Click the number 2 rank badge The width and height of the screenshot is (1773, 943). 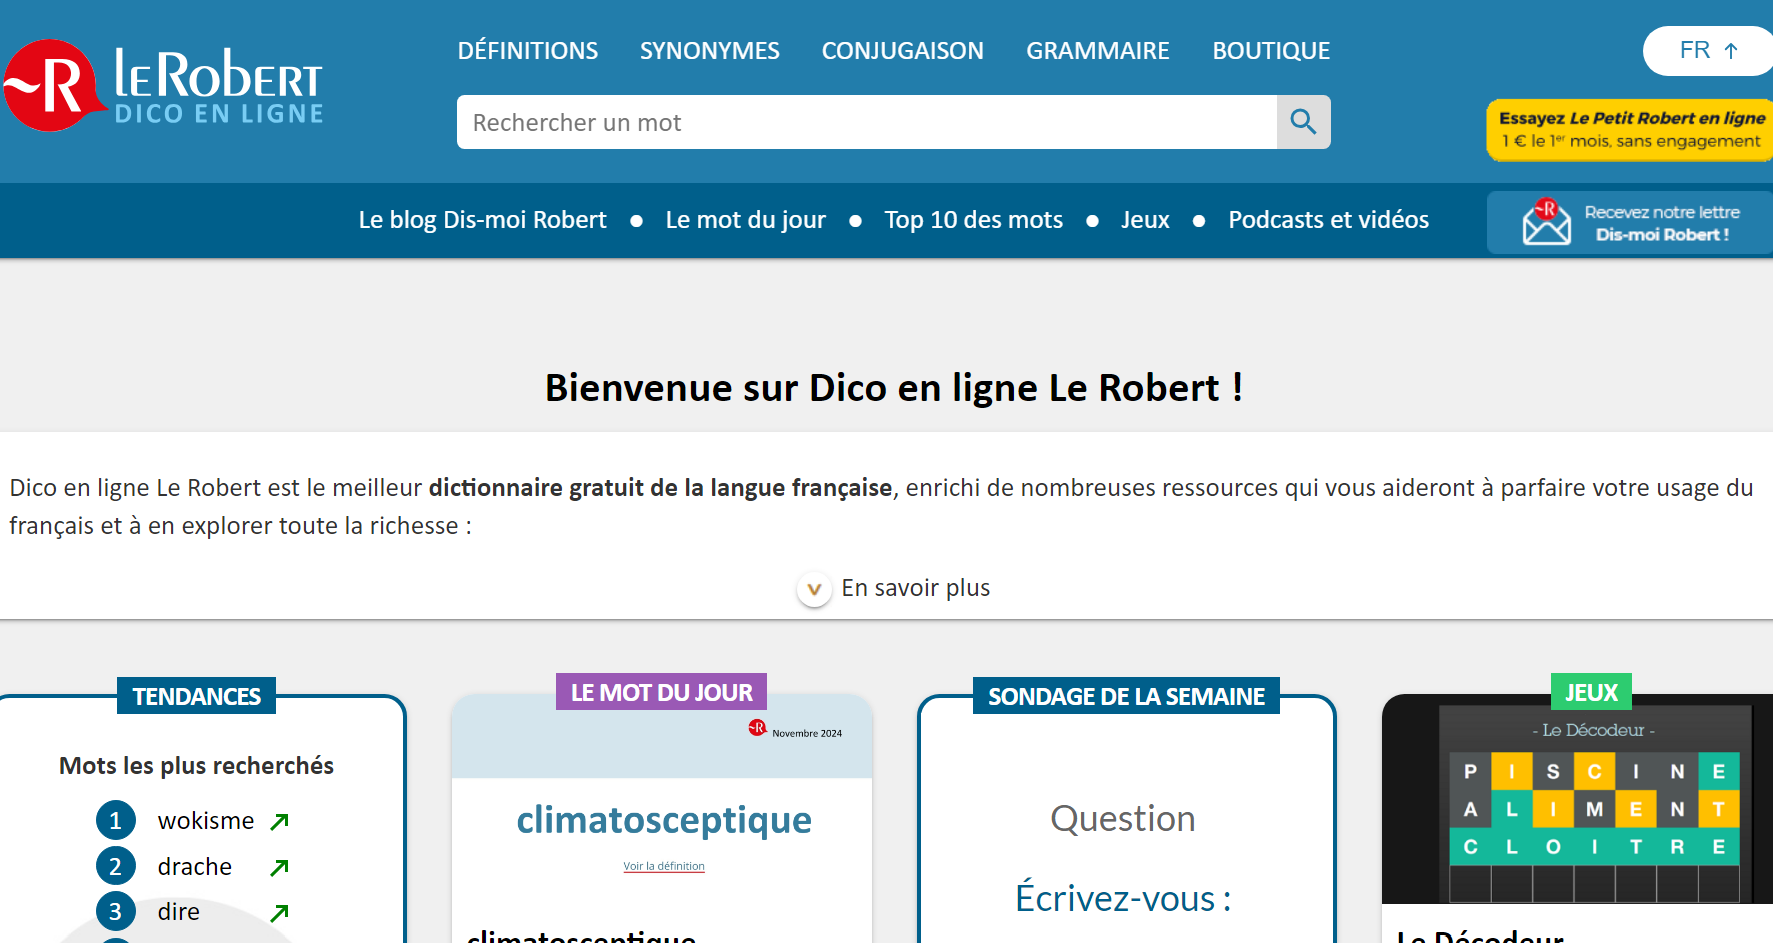coord(116,867)
